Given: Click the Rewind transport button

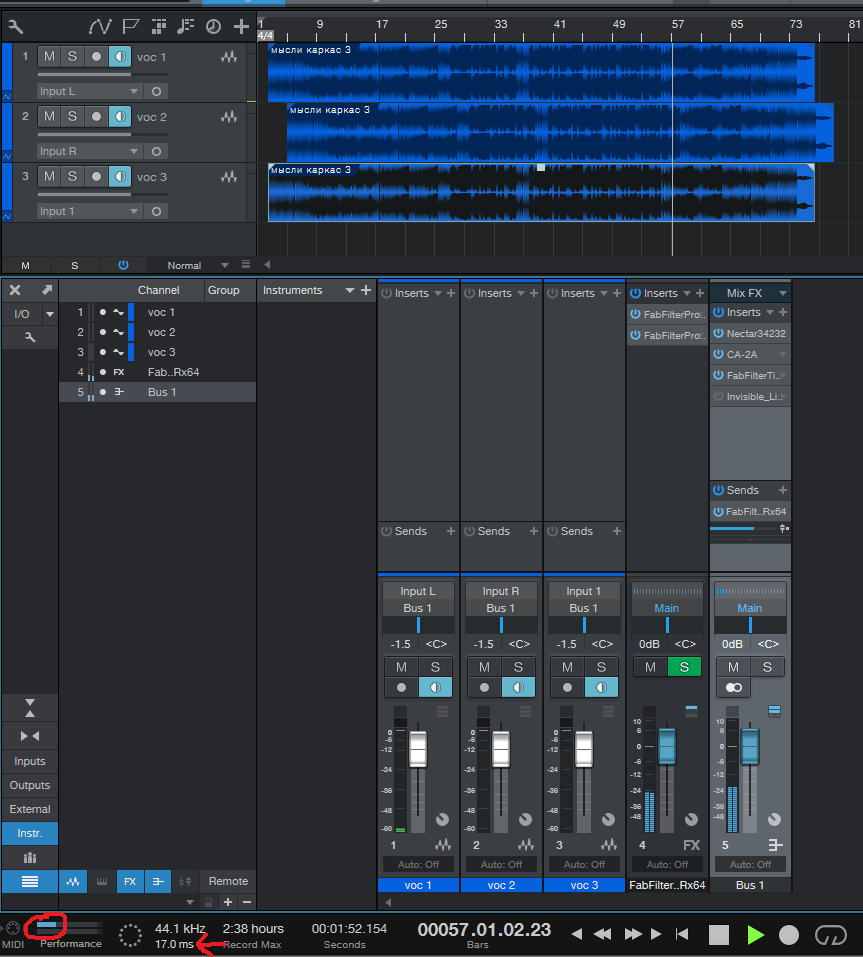Looking at the screenshot, I should [x=602, y=935].
